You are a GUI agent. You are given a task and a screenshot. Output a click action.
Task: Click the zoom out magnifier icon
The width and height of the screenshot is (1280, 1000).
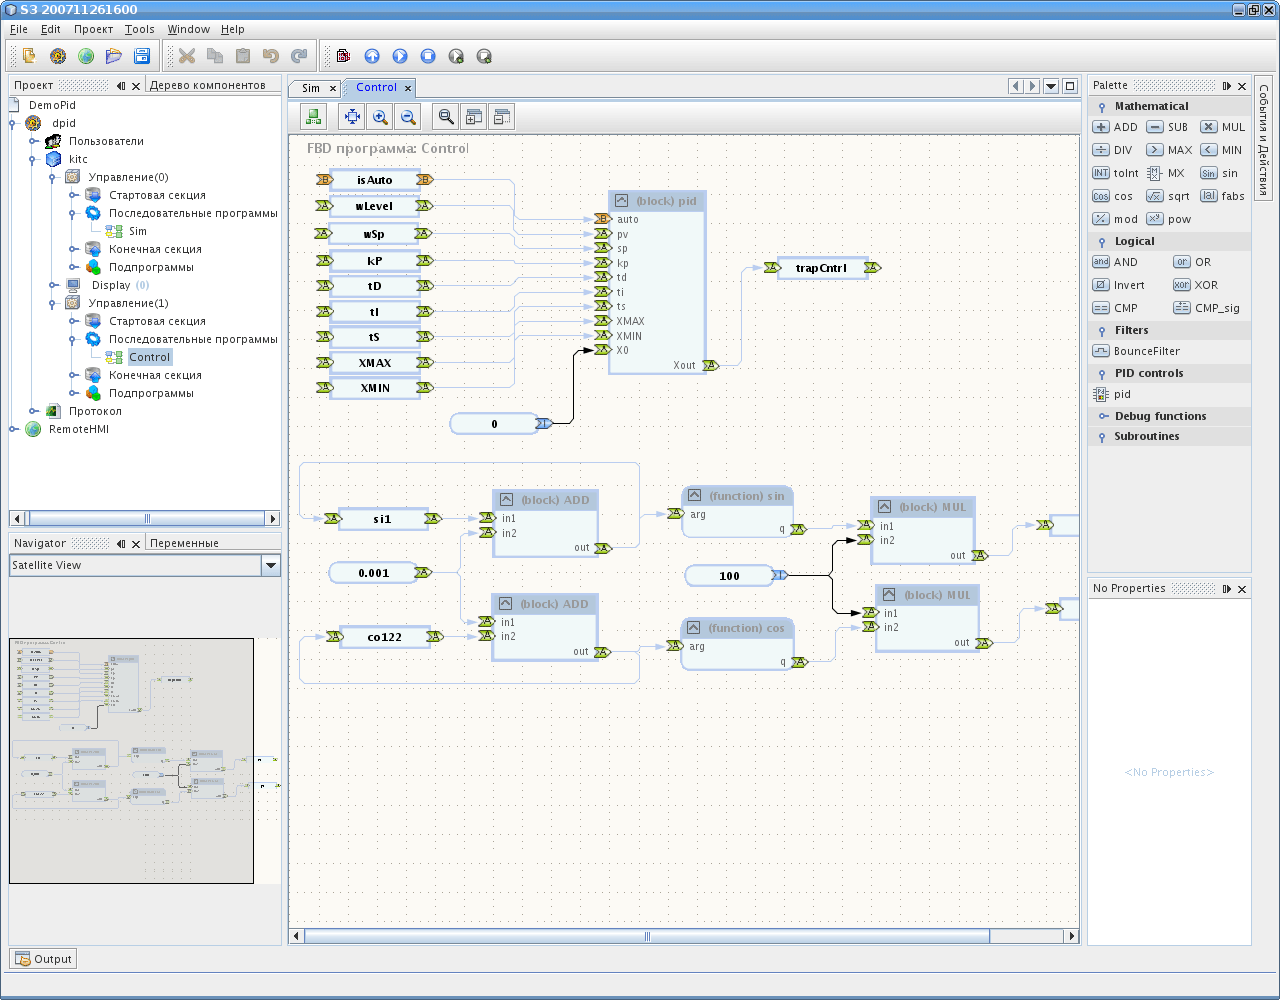[x=408, y=117]
